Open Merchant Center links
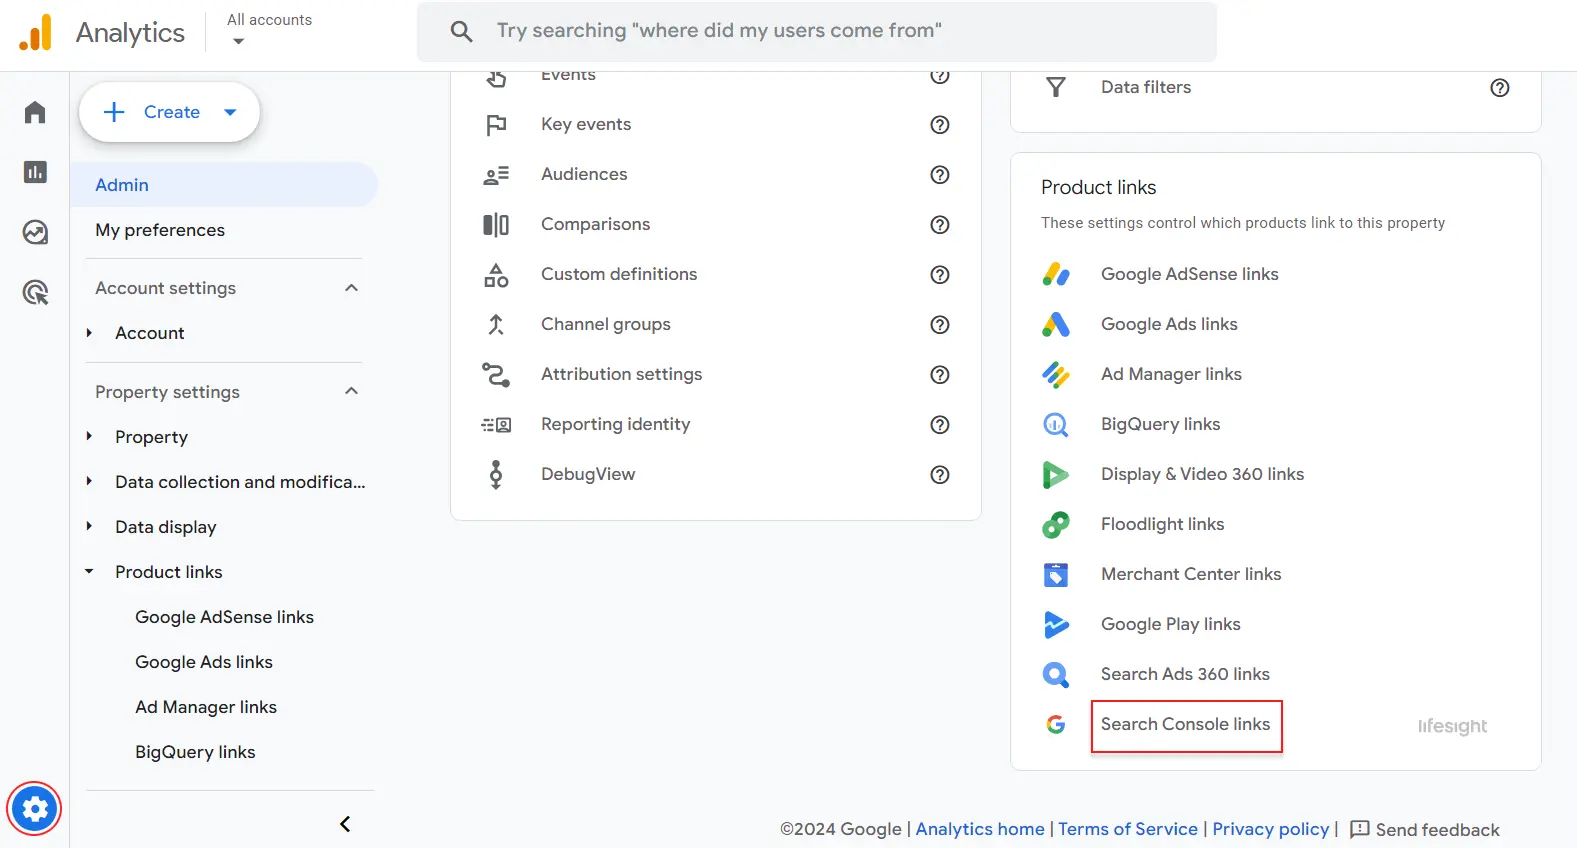This screenshot has width=1577, height=848. click(1191, 574)
